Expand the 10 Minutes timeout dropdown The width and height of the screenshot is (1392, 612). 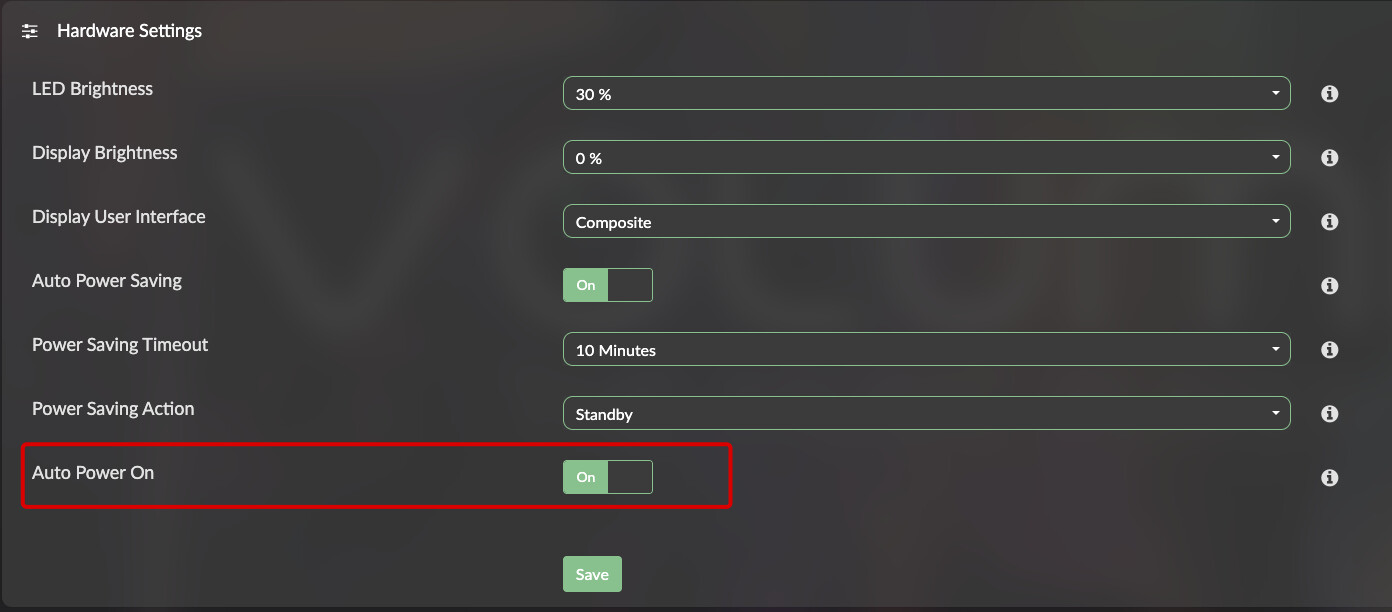(926, 350)
